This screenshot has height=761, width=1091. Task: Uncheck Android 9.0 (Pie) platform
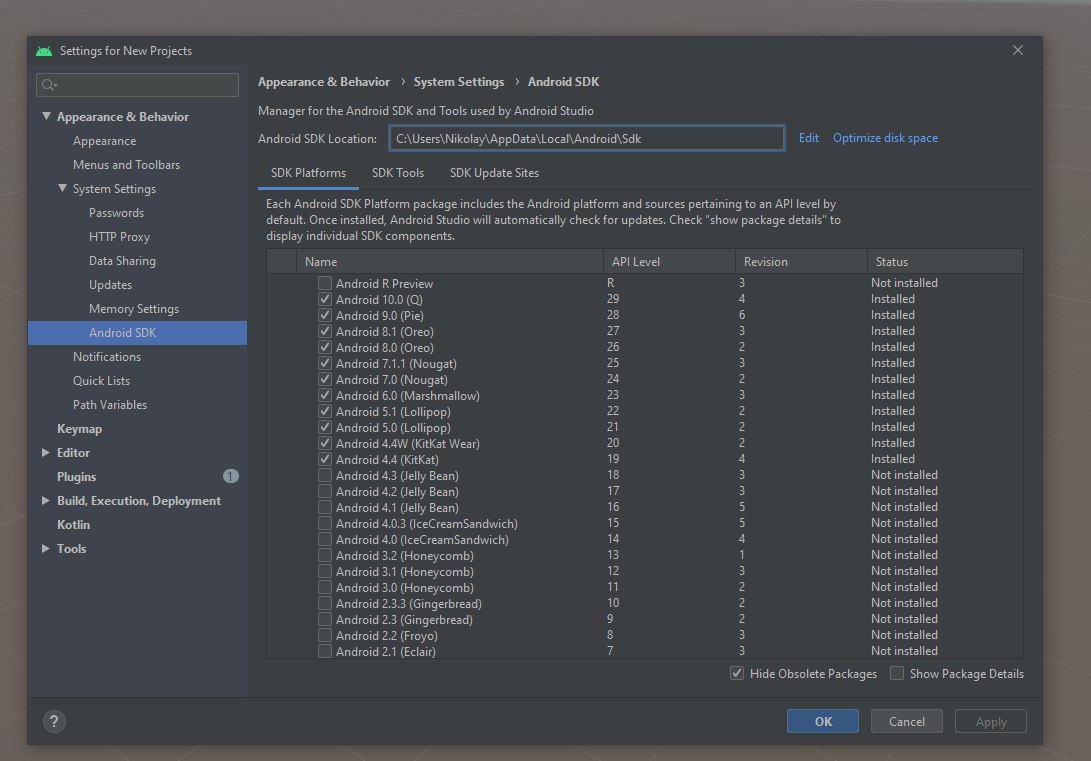tap(325, 315)
